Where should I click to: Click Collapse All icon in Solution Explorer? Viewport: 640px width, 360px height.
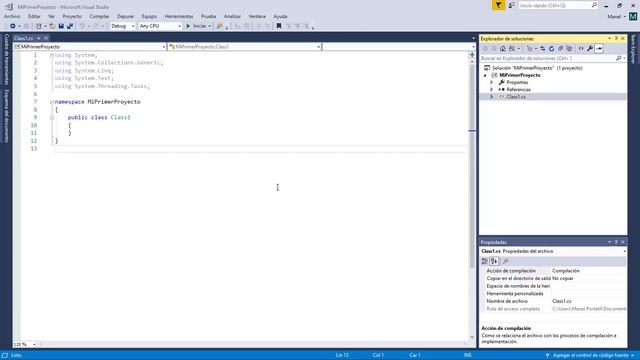point(560,49)
